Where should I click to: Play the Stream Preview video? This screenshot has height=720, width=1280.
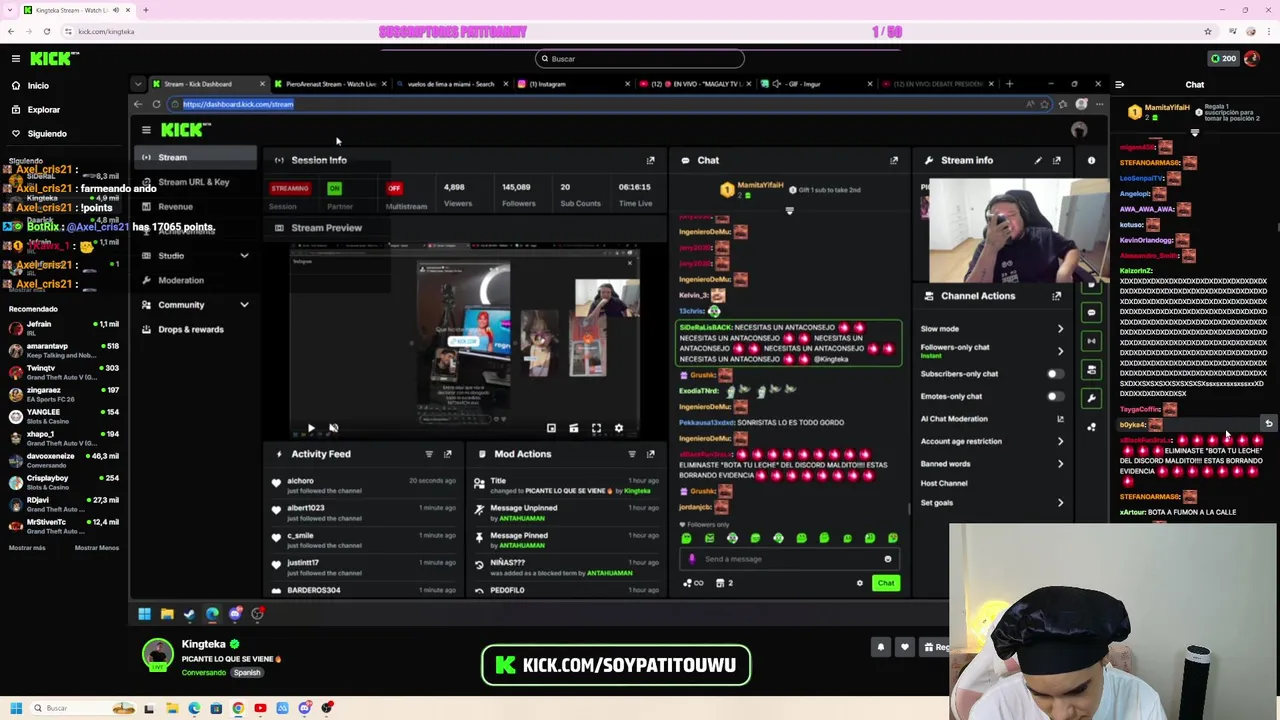(310, 428)
